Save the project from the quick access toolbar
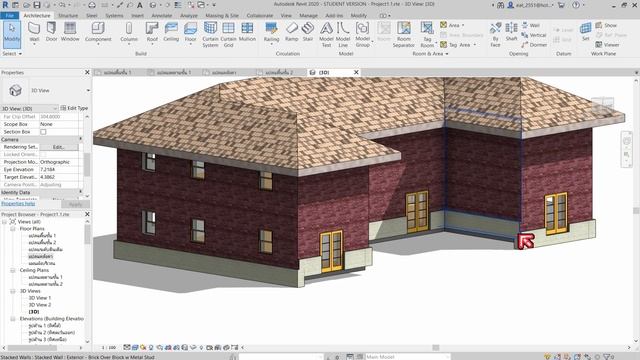Viewport: 640px width, 360px height. pos(37,5)
